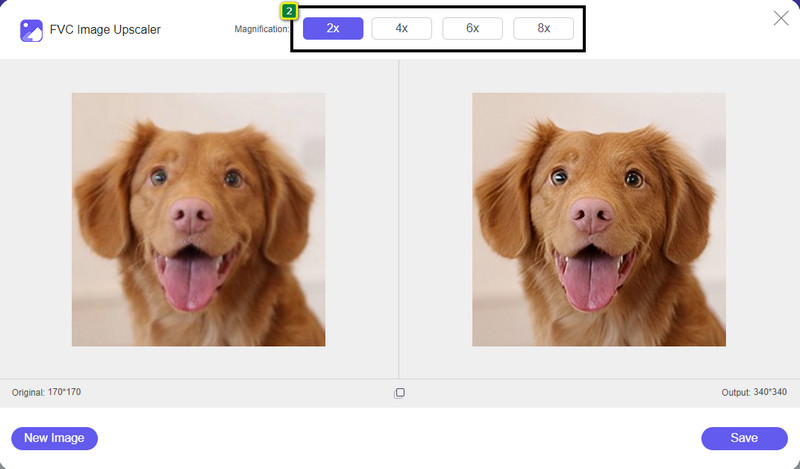Click the original dog image preview
The height and width of the screenshot is (469, 800).
[x=198, y=219]
